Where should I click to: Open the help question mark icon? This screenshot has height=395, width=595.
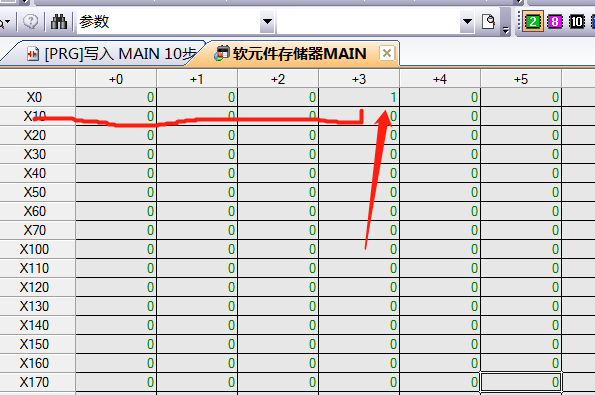(30, 21)
